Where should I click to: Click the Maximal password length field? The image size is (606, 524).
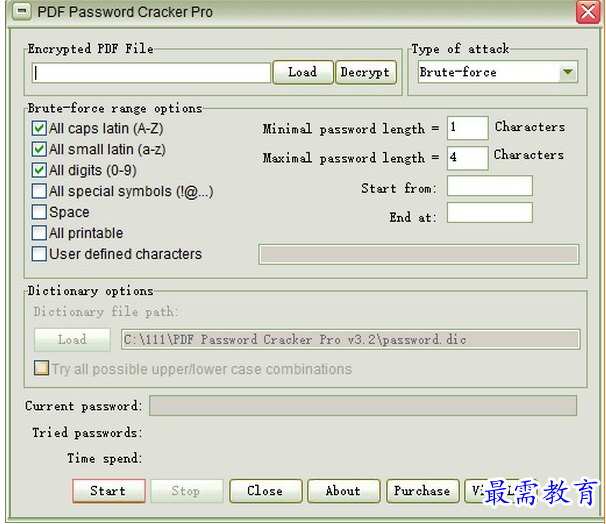[x=468, y=158]
